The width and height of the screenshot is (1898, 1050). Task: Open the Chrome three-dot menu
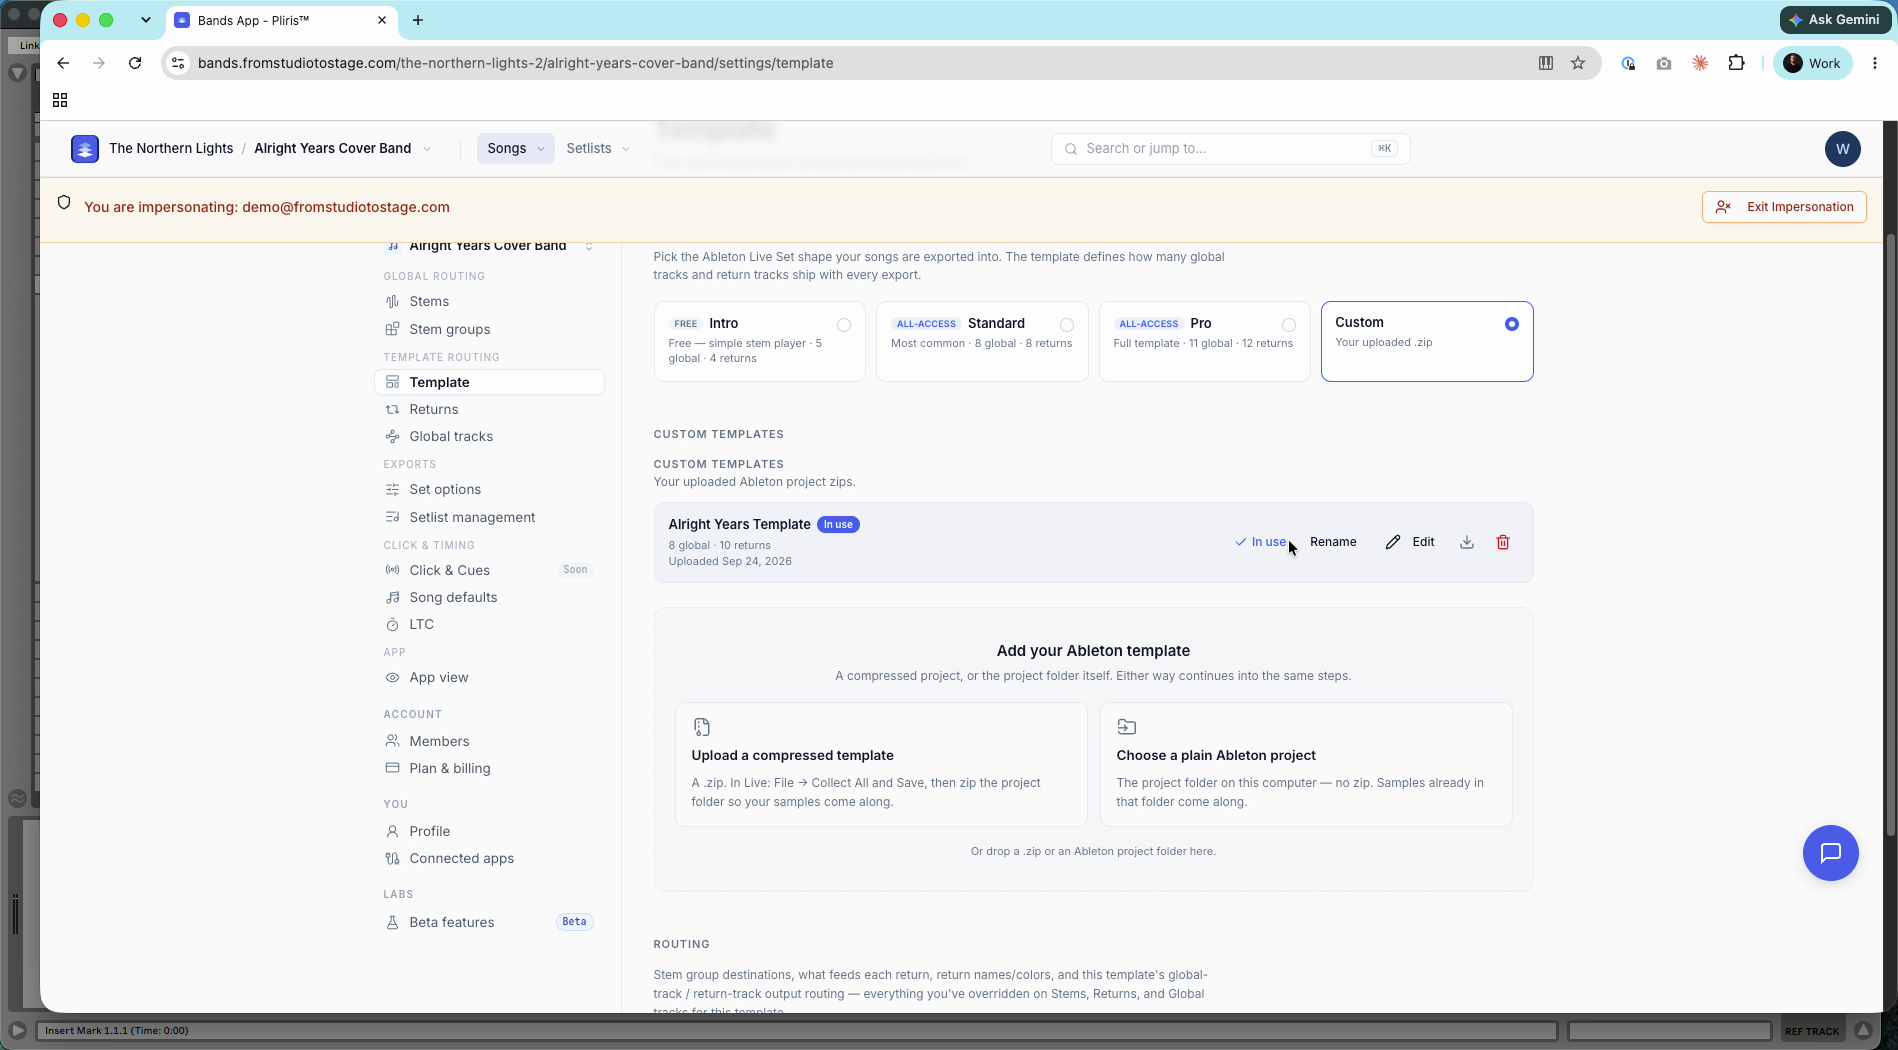[1875, 63]
